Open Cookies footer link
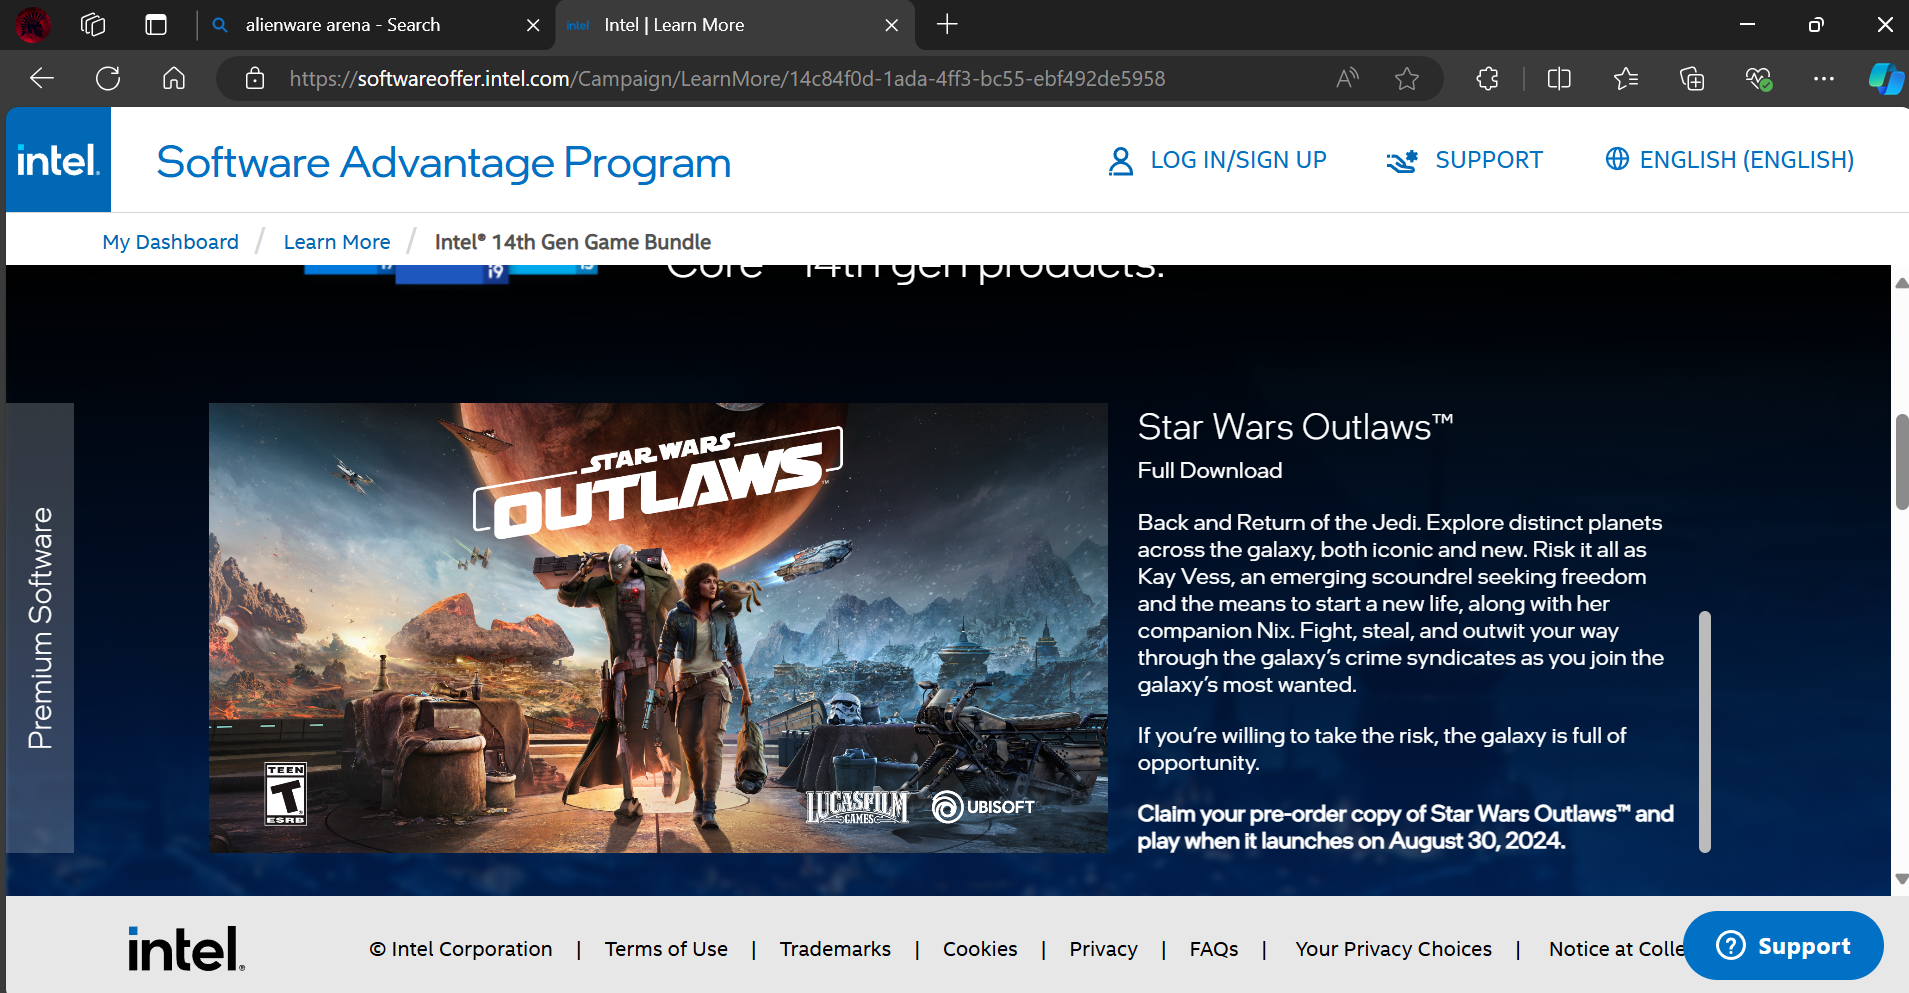 980,949
